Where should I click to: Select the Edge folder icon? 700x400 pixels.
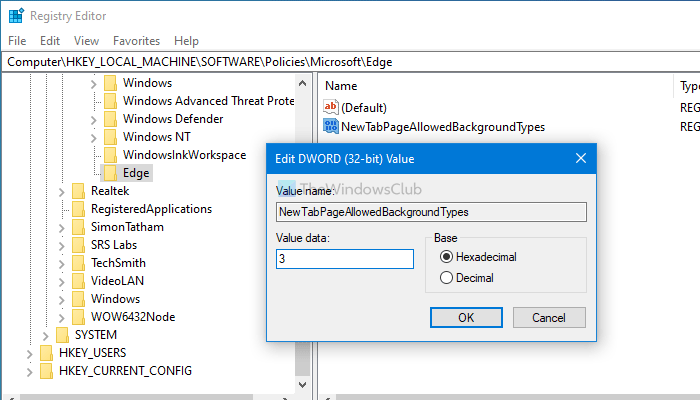point(110,173)
